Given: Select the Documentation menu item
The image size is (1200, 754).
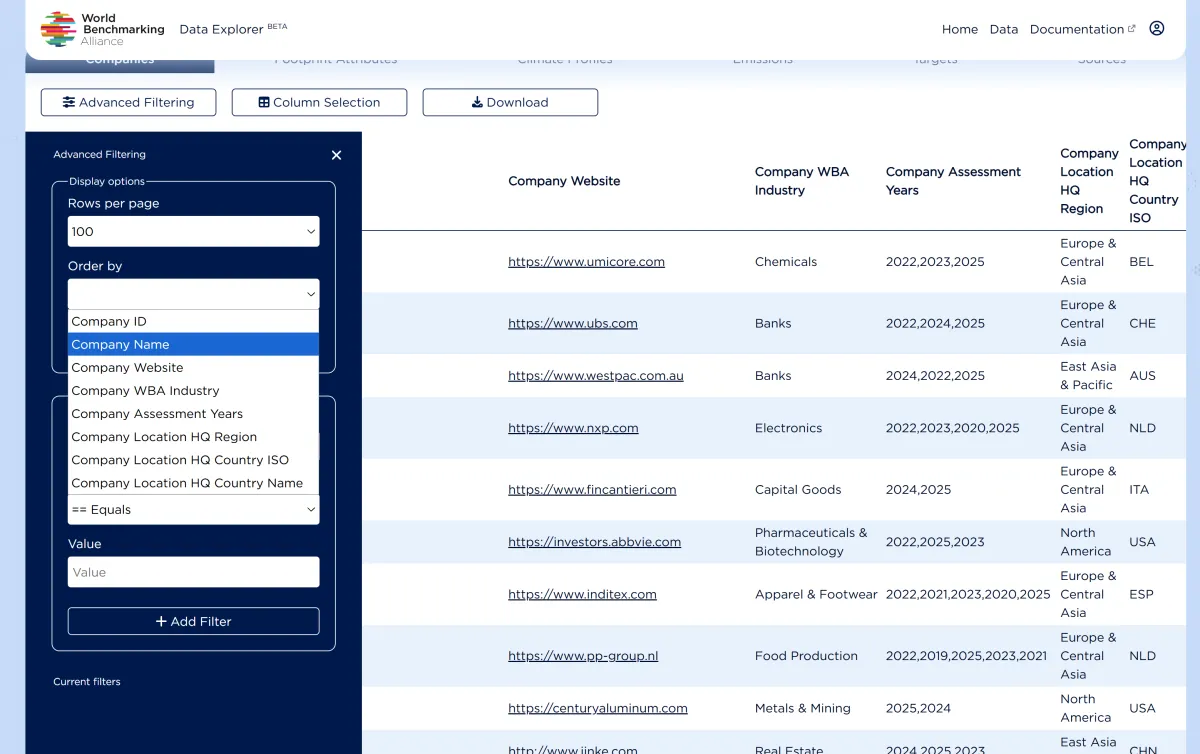Looking at the screenshot, I should tap(1076, 29).
